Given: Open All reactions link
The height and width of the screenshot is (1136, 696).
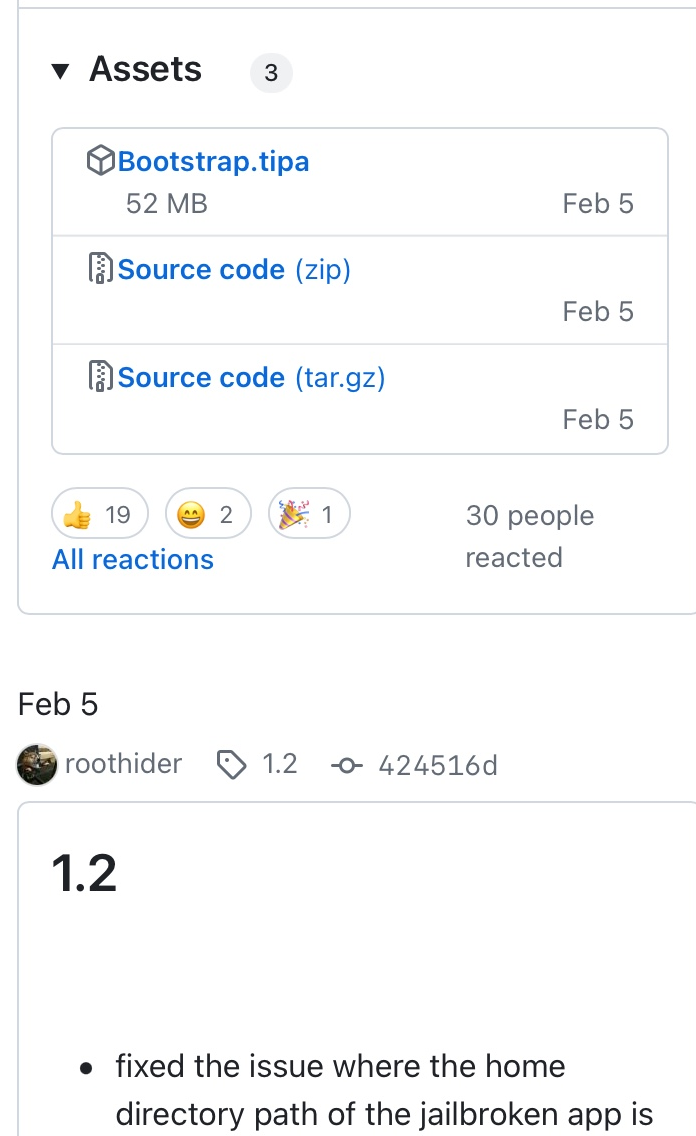Looking at the screenshot, I should click(x=133, y=559).
